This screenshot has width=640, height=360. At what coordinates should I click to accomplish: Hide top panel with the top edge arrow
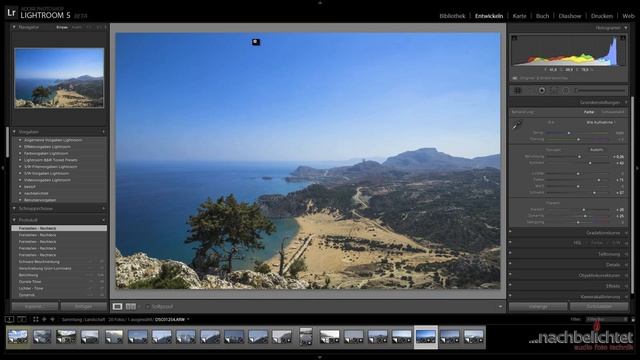(320, 2)
